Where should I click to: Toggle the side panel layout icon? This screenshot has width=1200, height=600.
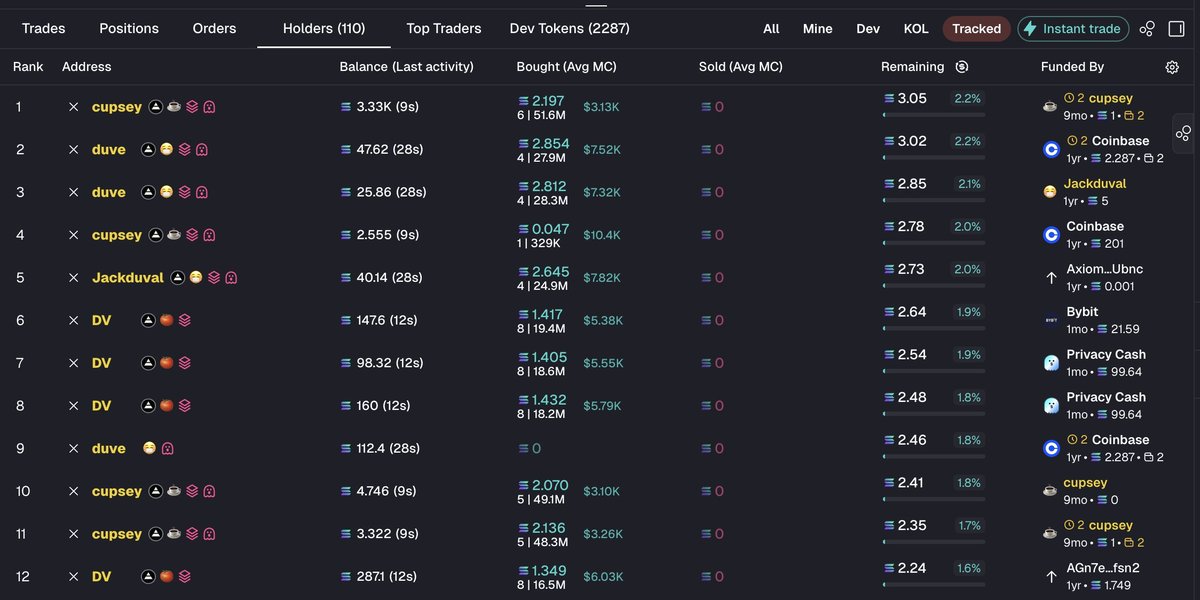point(1176,29)
